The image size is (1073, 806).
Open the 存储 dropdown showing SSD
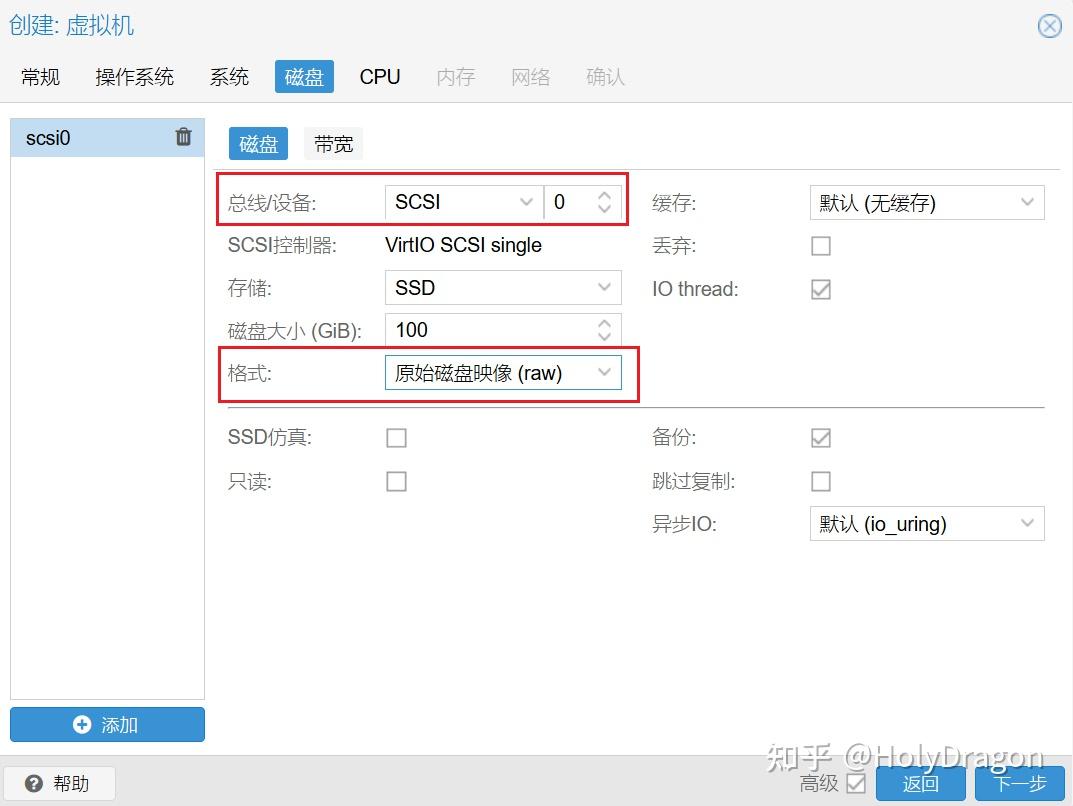(x=606, y=287)
